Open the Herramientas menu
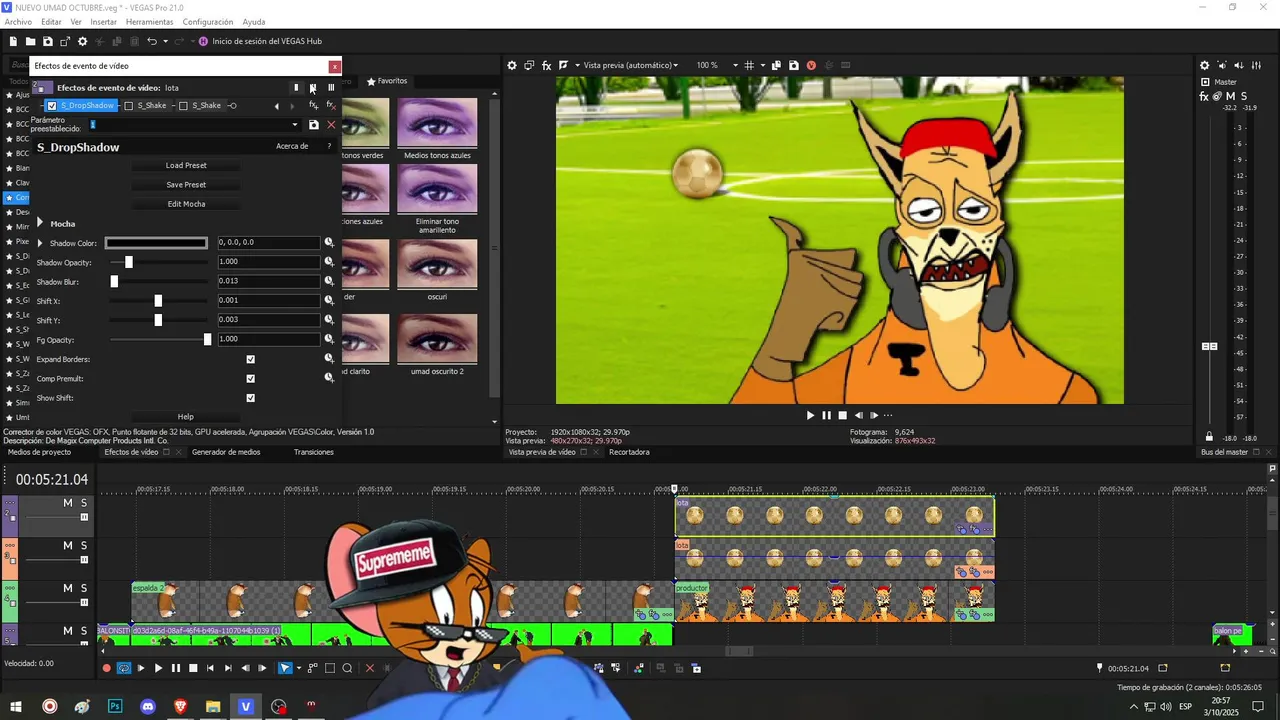 [x=149, y=22]
